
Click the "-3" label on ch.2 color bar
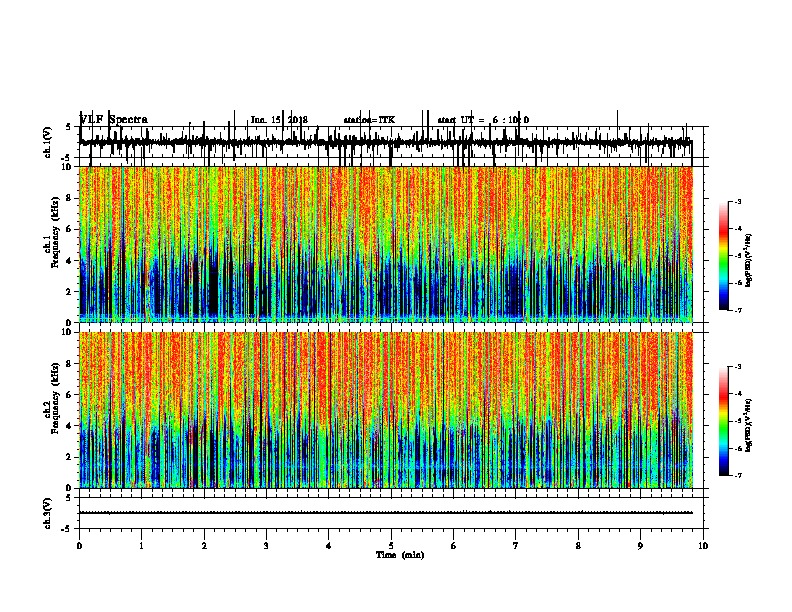coord(737,367)
